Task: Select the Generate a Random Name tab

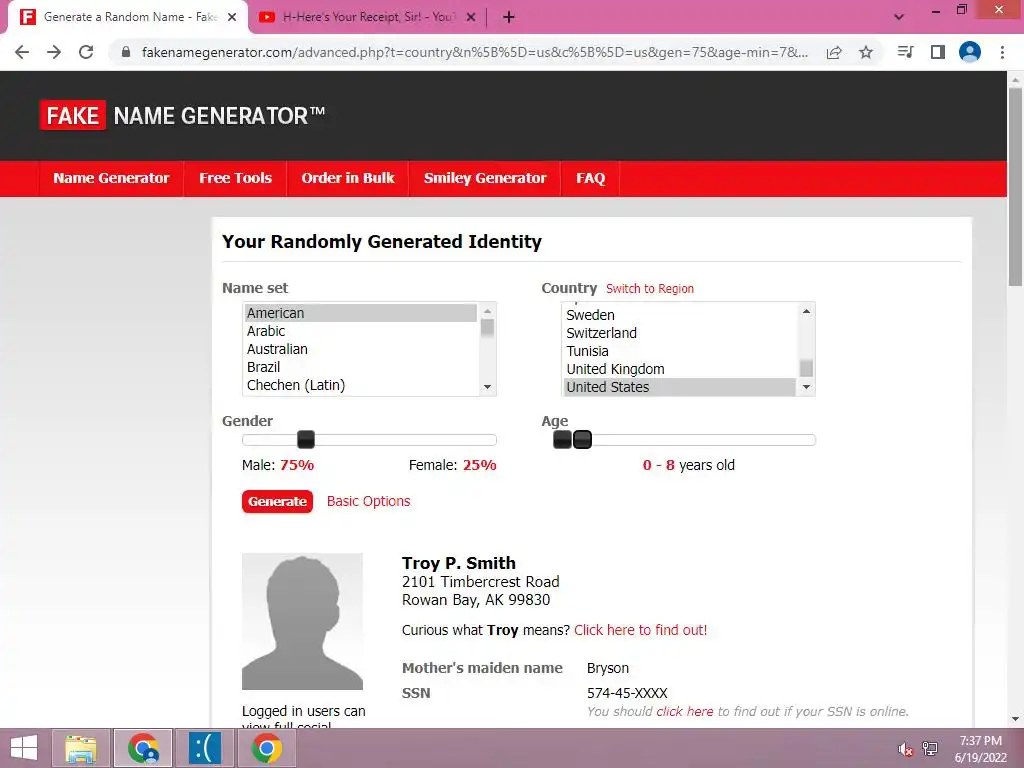Action: coord(128,17)
